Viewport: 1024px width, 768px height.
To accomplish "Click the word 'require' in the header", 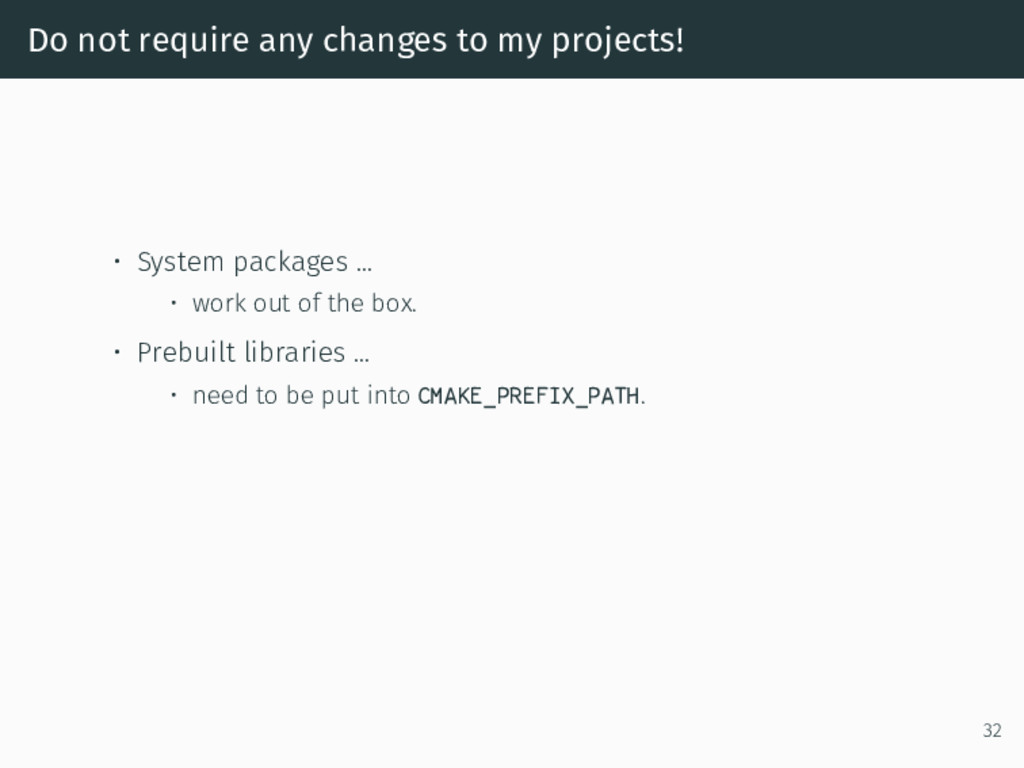I will click(x=194, y=42).
